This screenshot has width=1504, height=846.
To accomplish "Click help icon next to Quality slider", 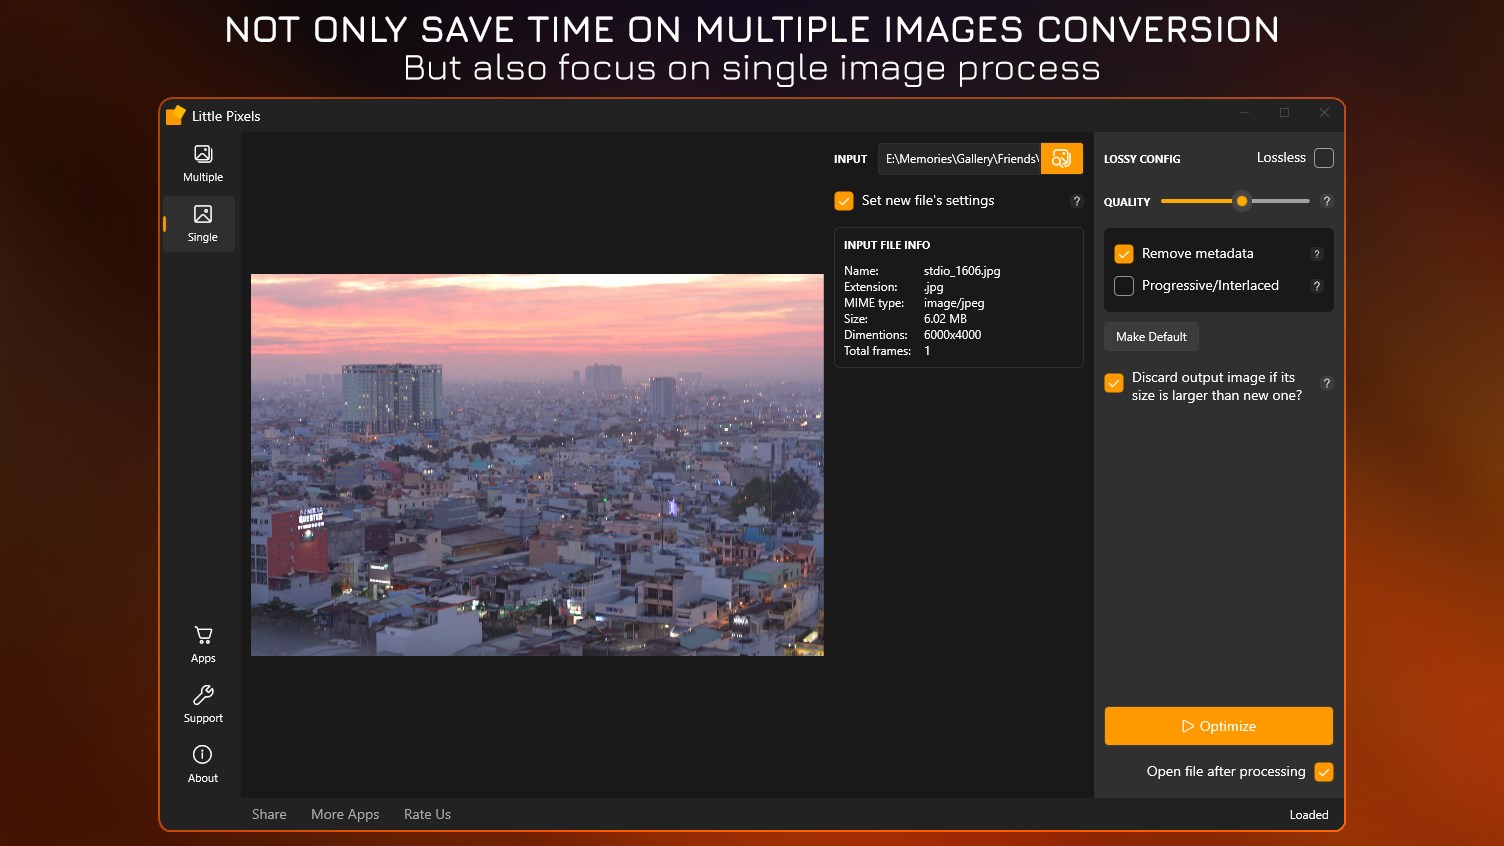I will click(1326, 201).
